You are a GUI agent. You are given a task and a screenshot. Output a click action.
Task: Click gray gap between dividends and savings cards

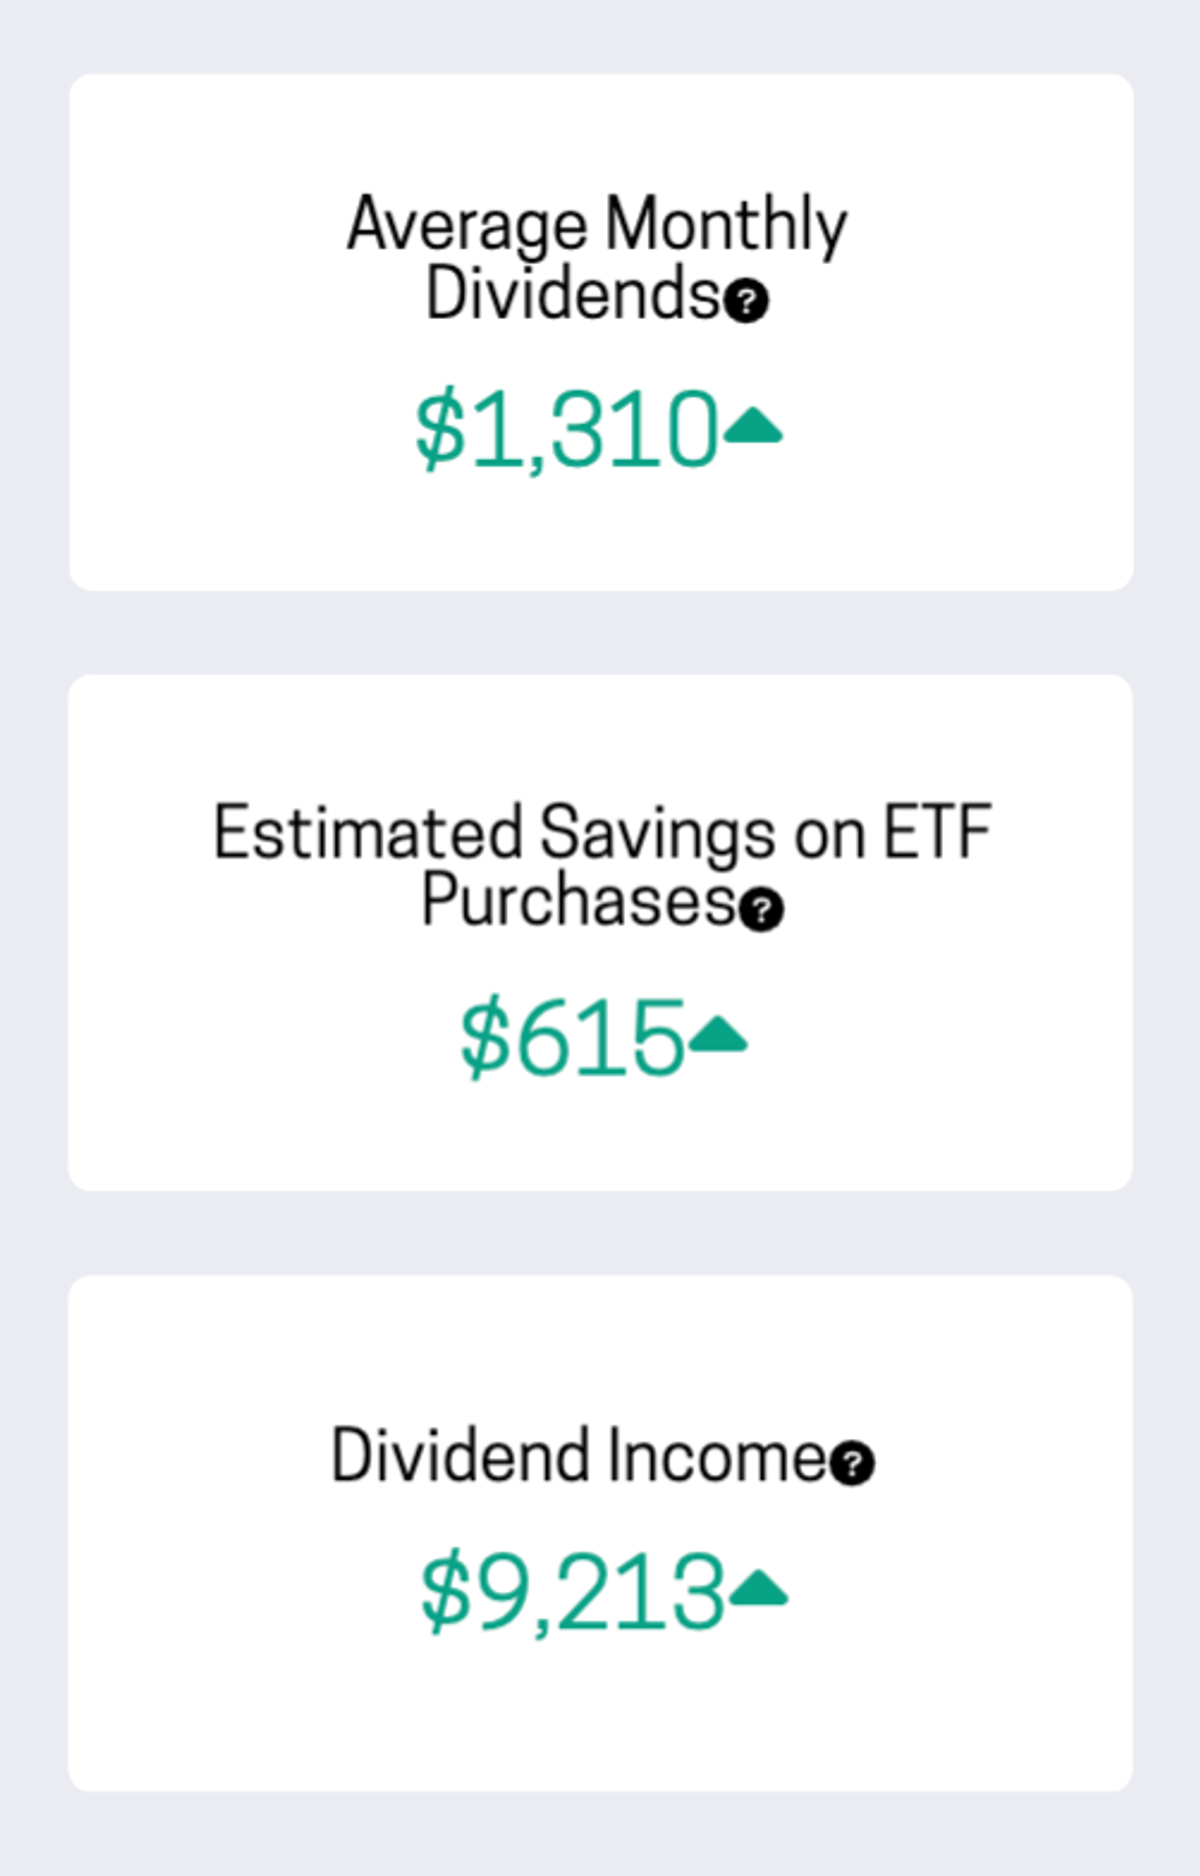(600, 633)
